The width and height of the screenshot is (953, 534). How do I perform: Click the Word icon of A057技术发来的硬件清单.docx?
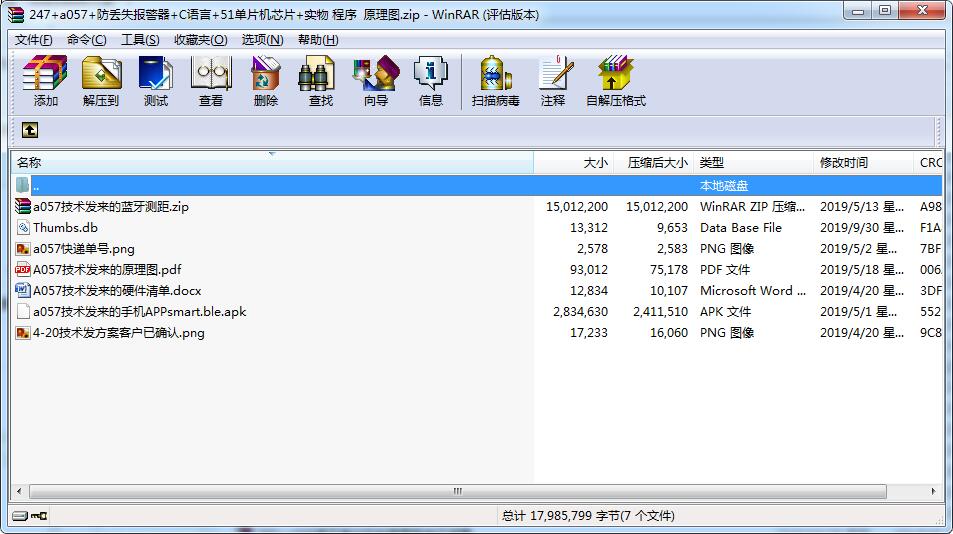coord(22,290)
